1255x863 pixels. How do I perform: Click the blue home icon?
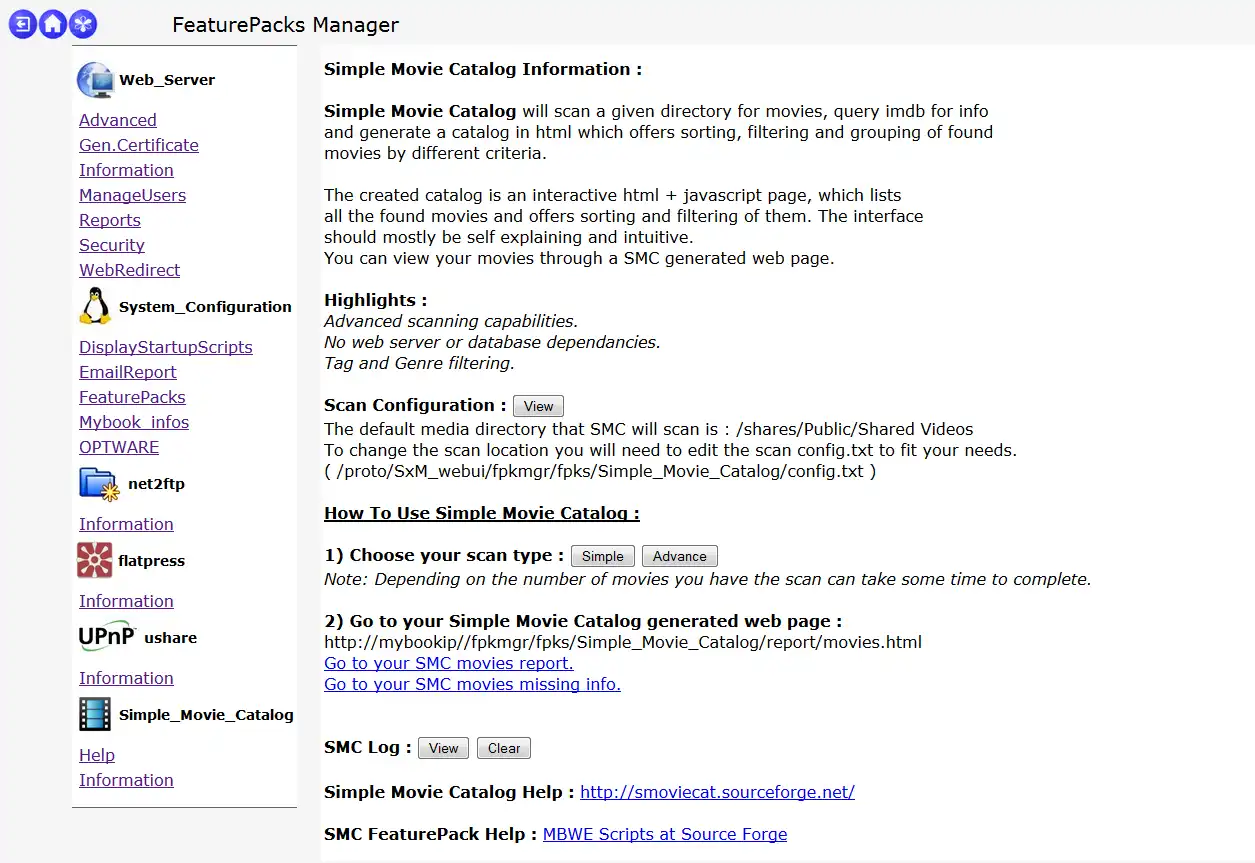(x=53, y=24)
